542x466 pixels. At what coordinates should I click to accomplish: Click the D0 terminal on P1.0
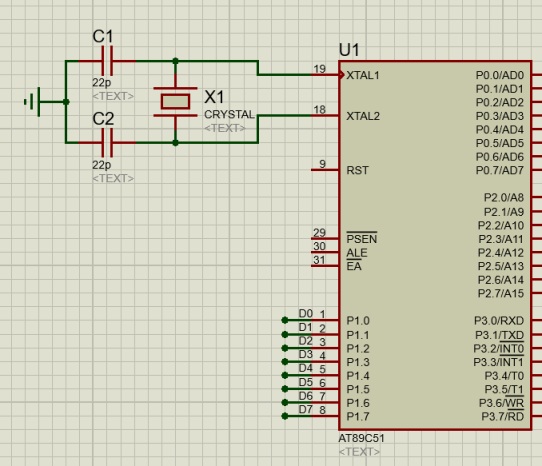pos(285,320)
